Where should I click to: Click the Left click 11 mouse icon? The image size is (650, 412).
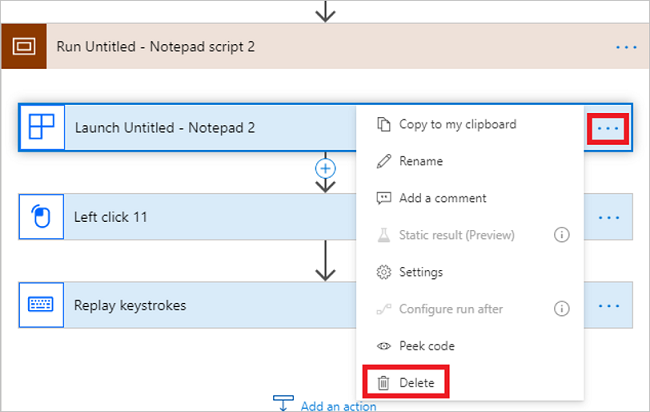41,216
